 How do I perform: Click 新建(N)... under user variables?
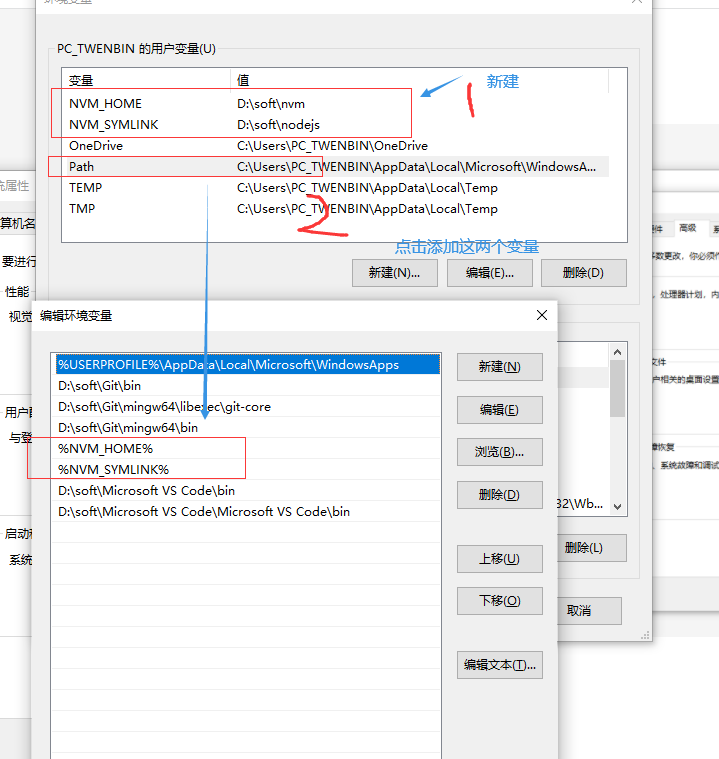(395, 273)
